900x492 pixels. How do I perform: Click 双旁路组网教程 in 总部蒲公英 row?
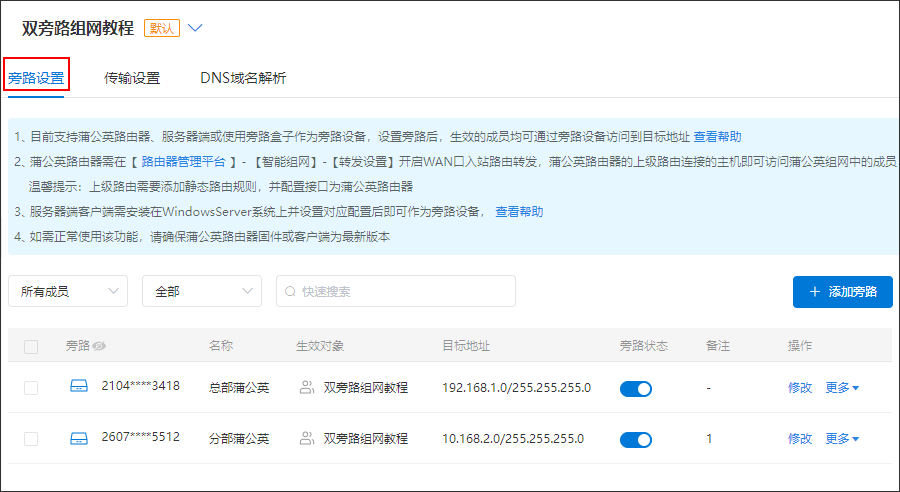pos(366,388)
